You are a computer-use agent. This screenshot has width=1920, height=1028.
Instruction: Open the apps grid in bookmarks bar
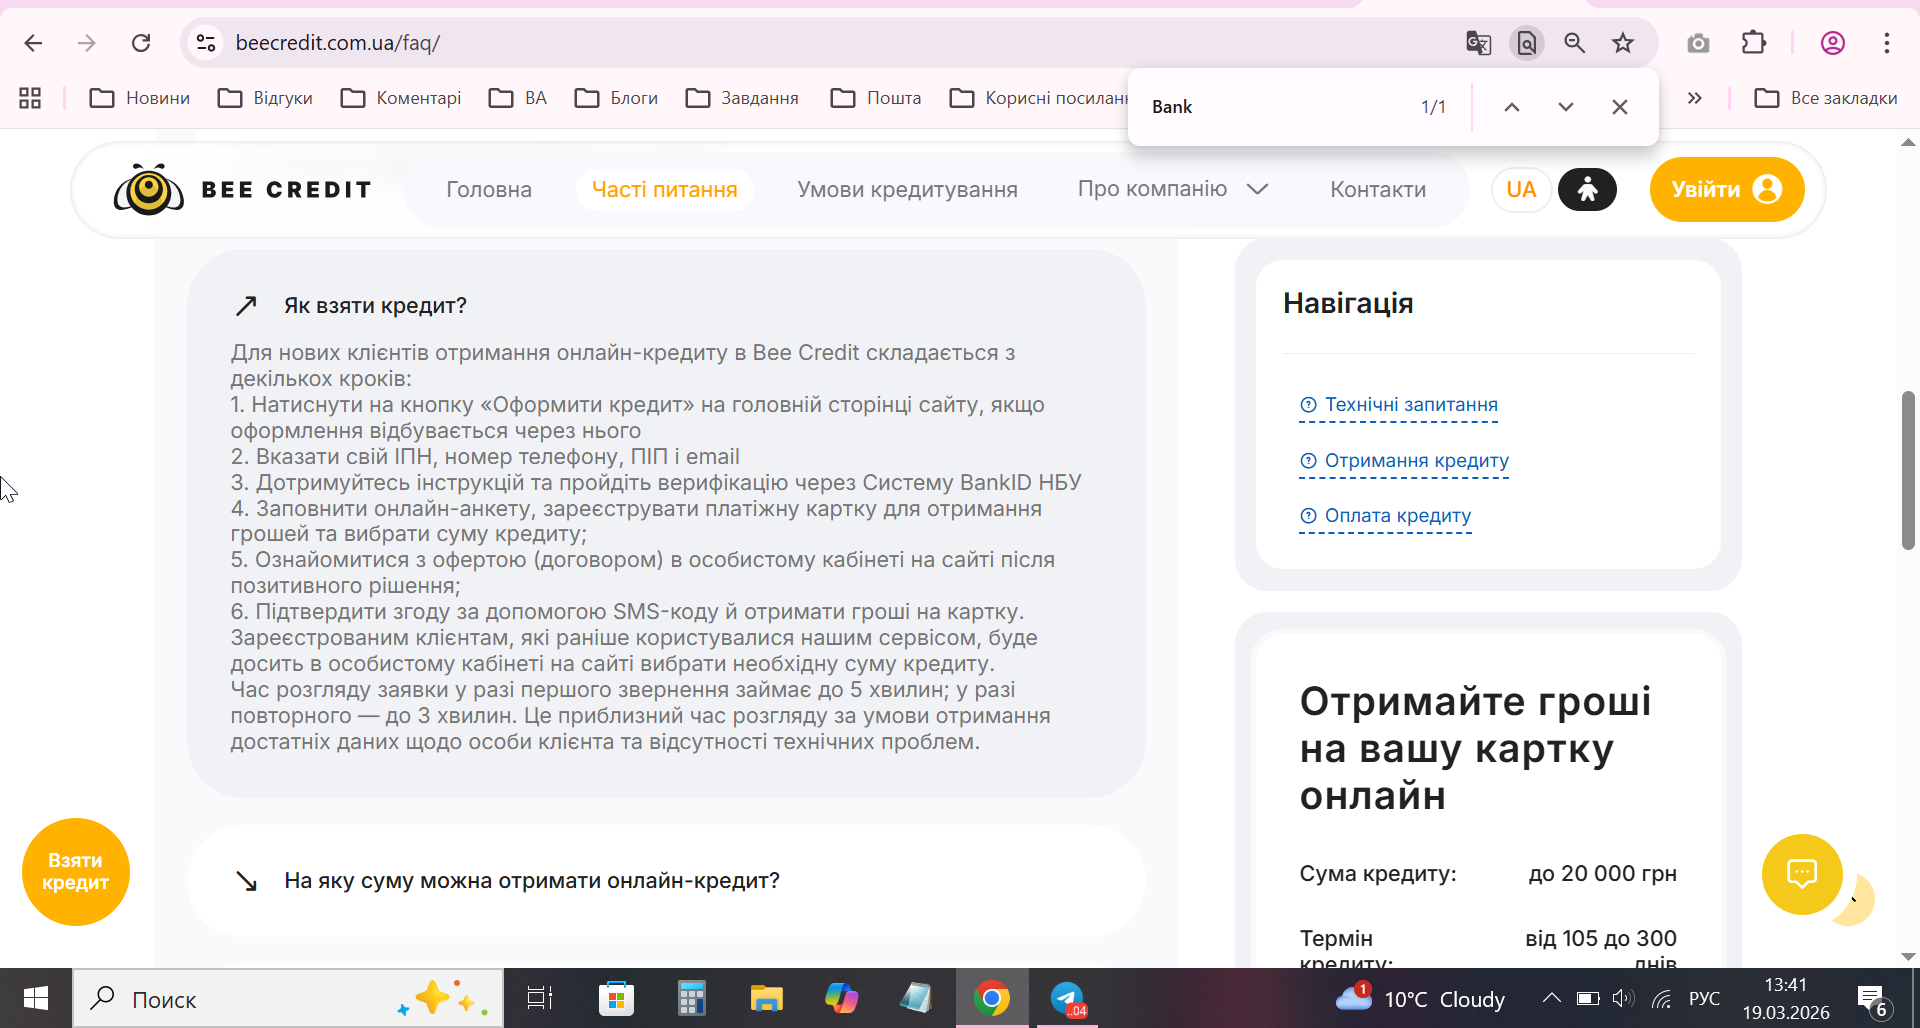(x=30, y=98)
